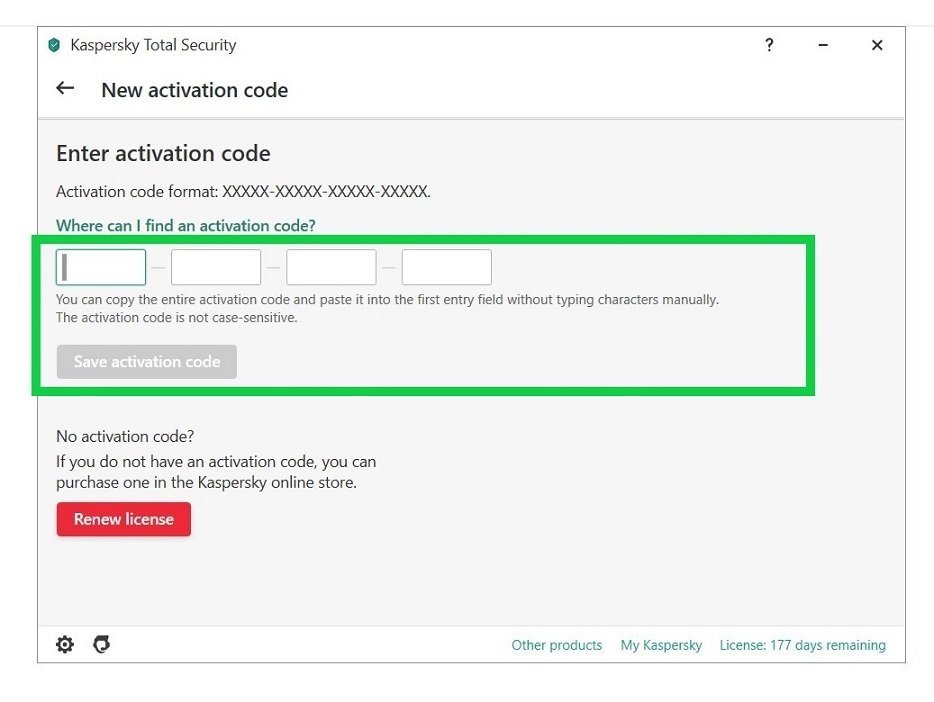The width and height of the screenshot is (934, 702).
Task: Focus the first activation code field
Action: (101, 268)
